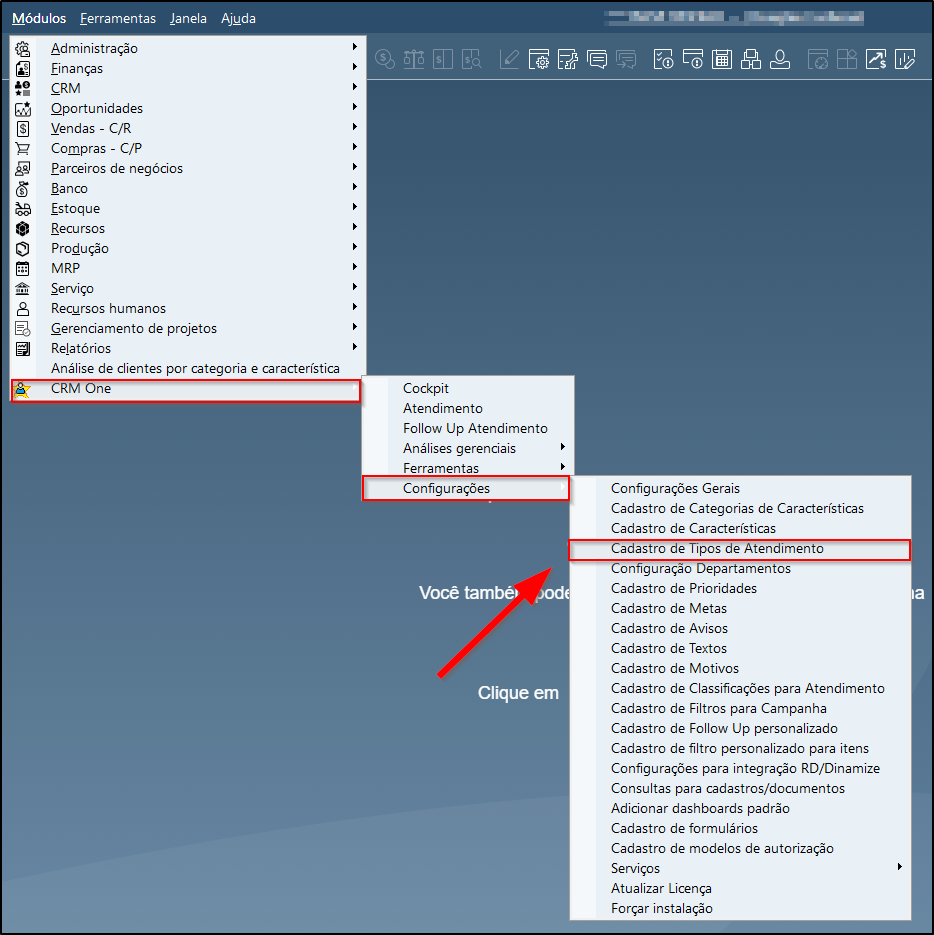Select Cadastro de Tipos de Atendimento

pos(717,549)
